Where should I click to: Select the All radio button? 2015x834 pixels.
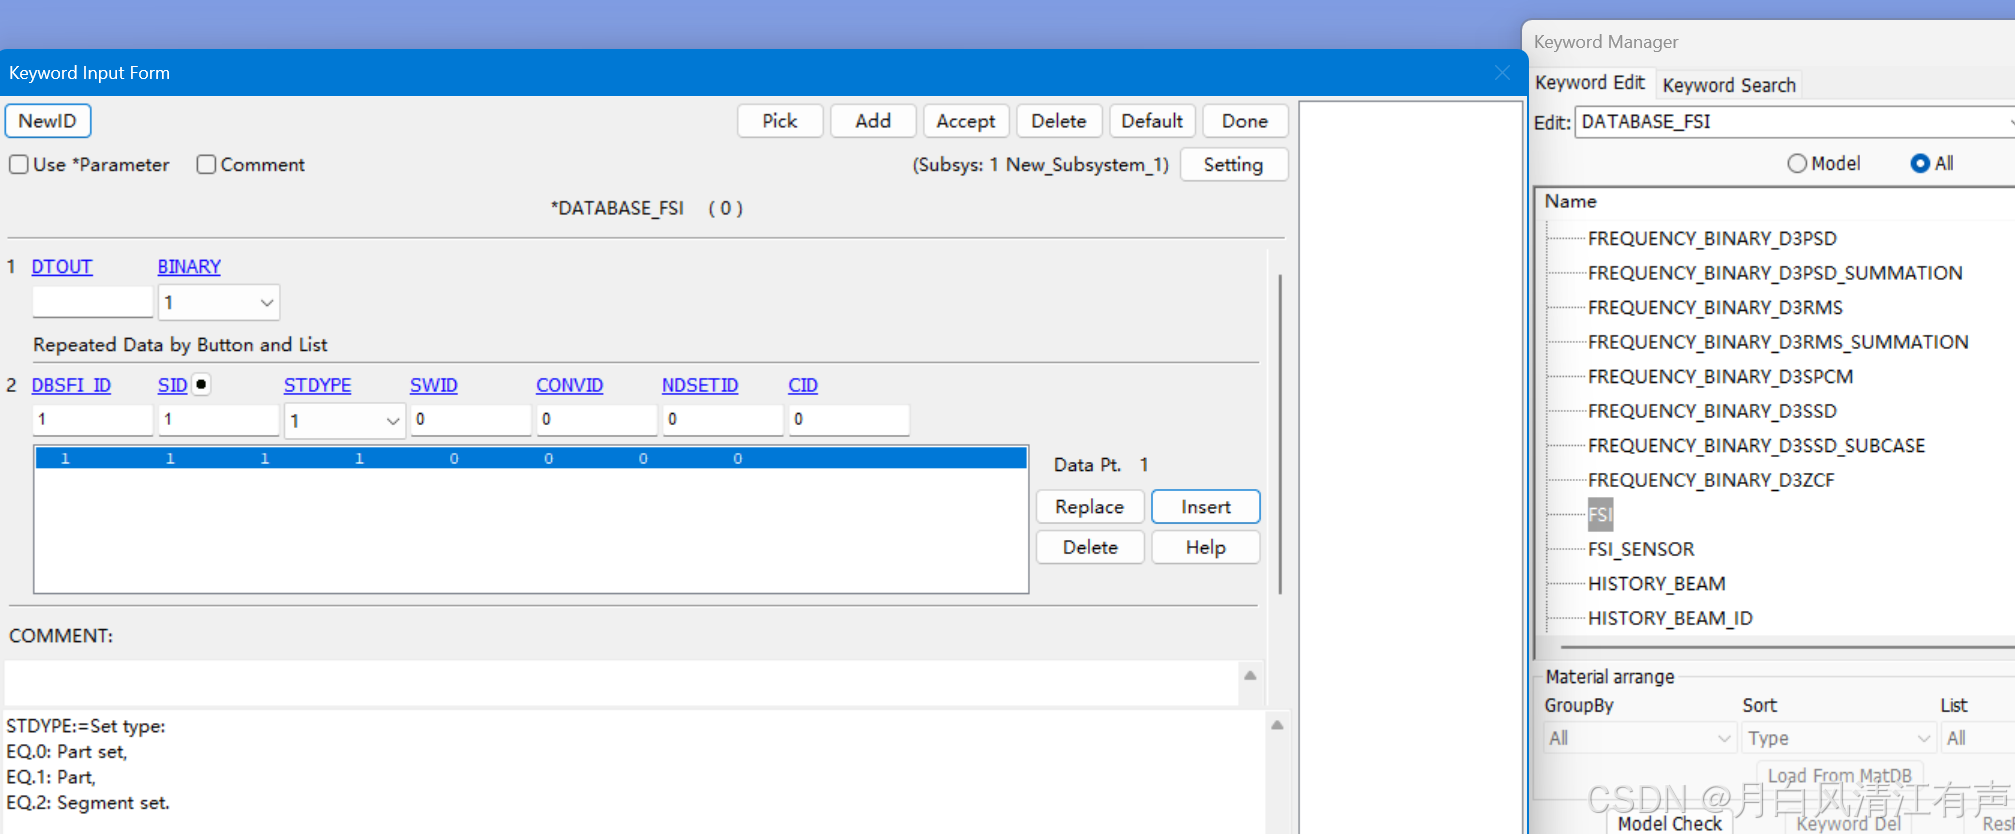[1920, 163]
